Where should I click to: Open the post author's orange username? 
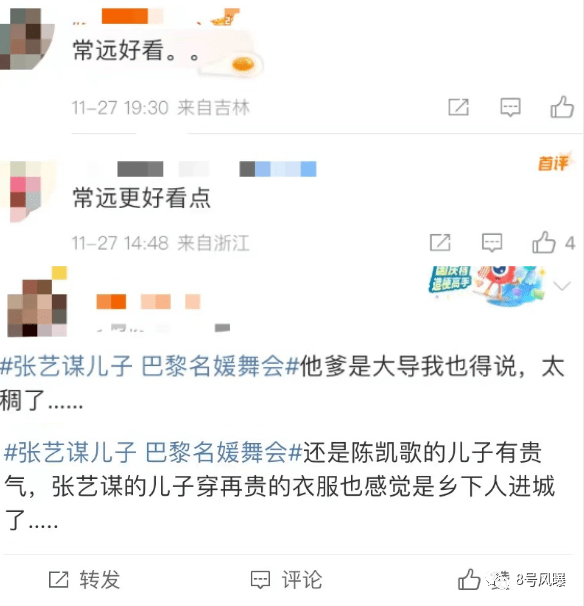tap(148, 301)
